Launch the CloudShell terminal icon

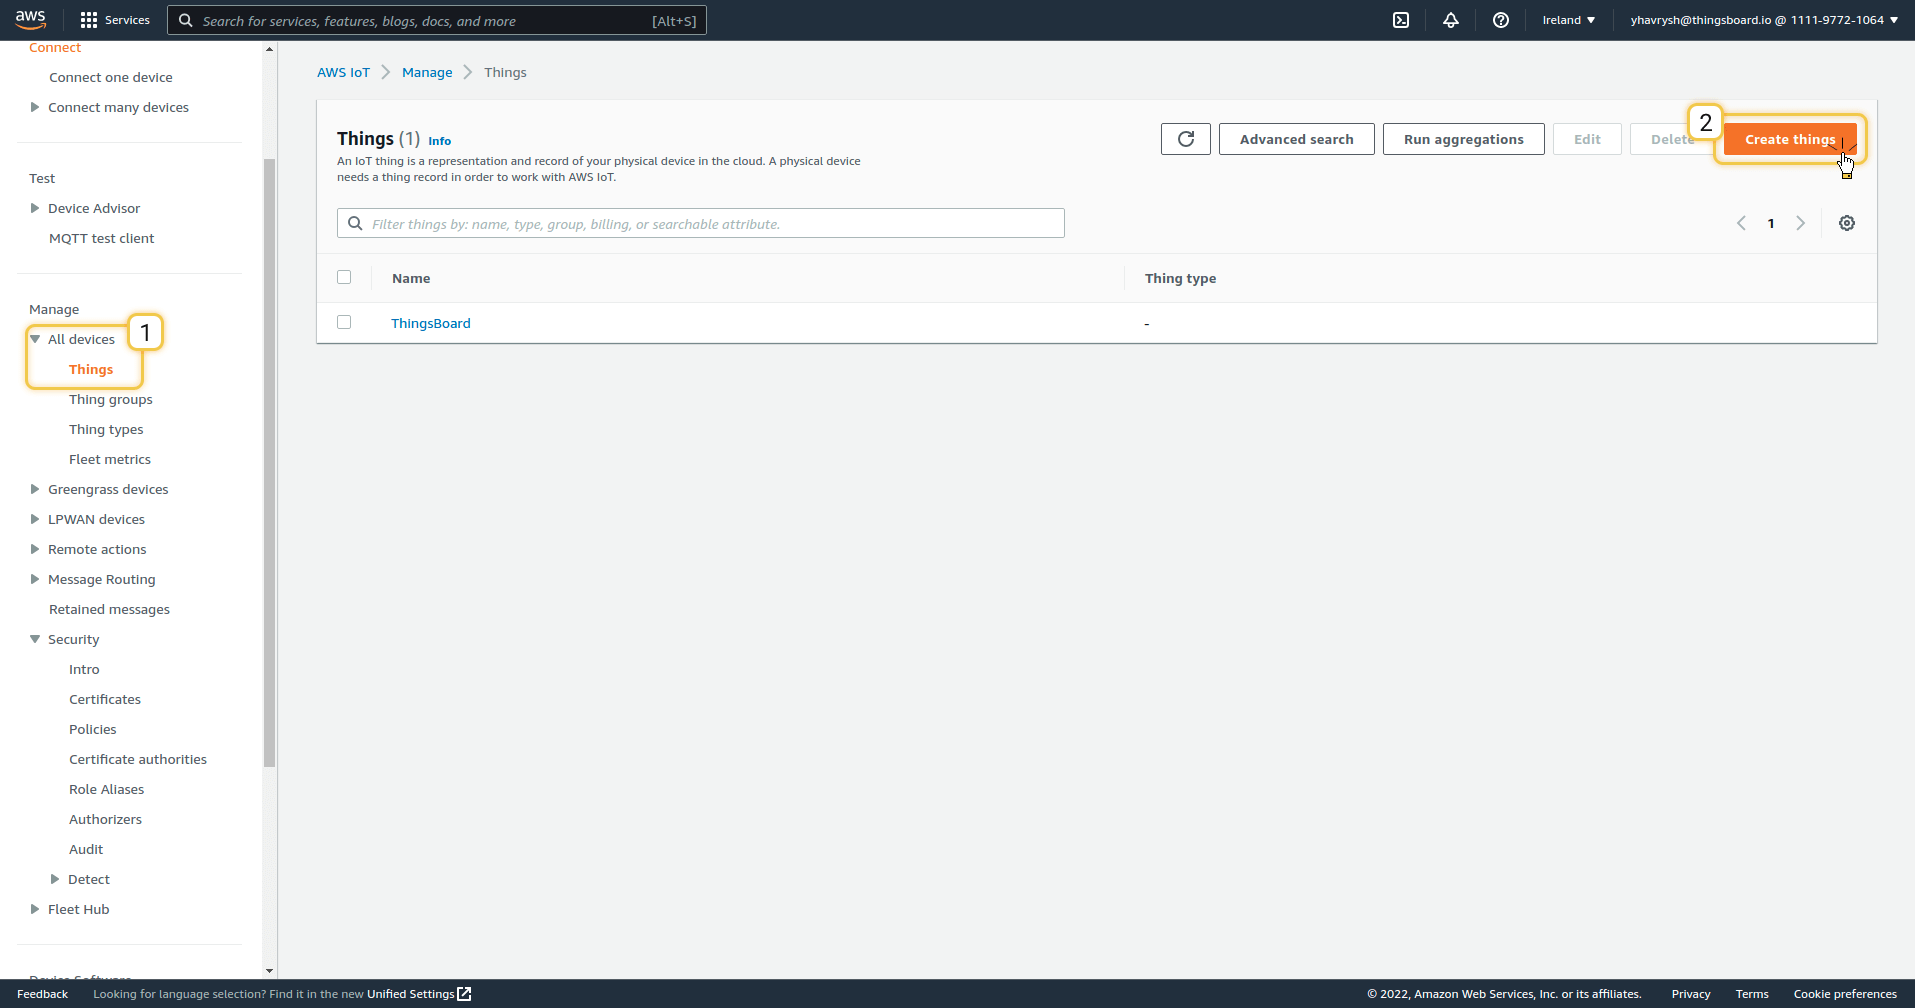point(1401,20)
